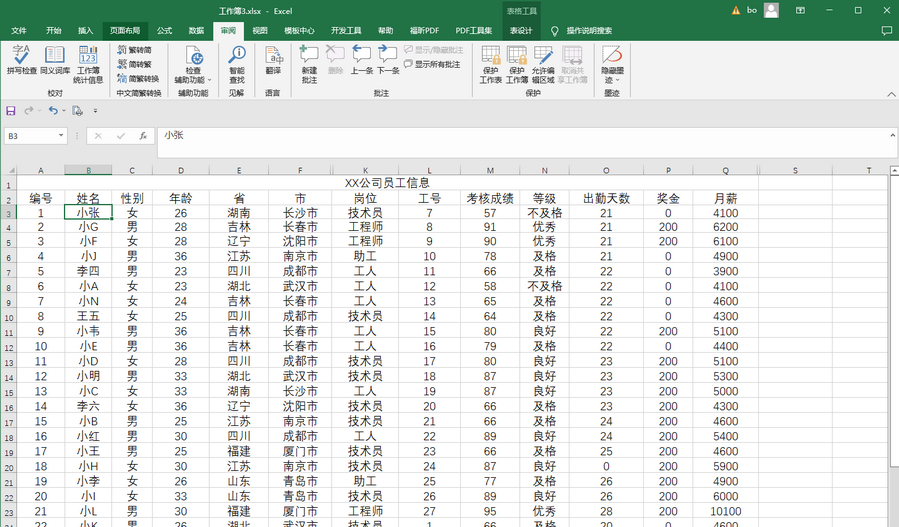
Task: Open the 公式 ribbon tab
Action: [x=164, y=31]
